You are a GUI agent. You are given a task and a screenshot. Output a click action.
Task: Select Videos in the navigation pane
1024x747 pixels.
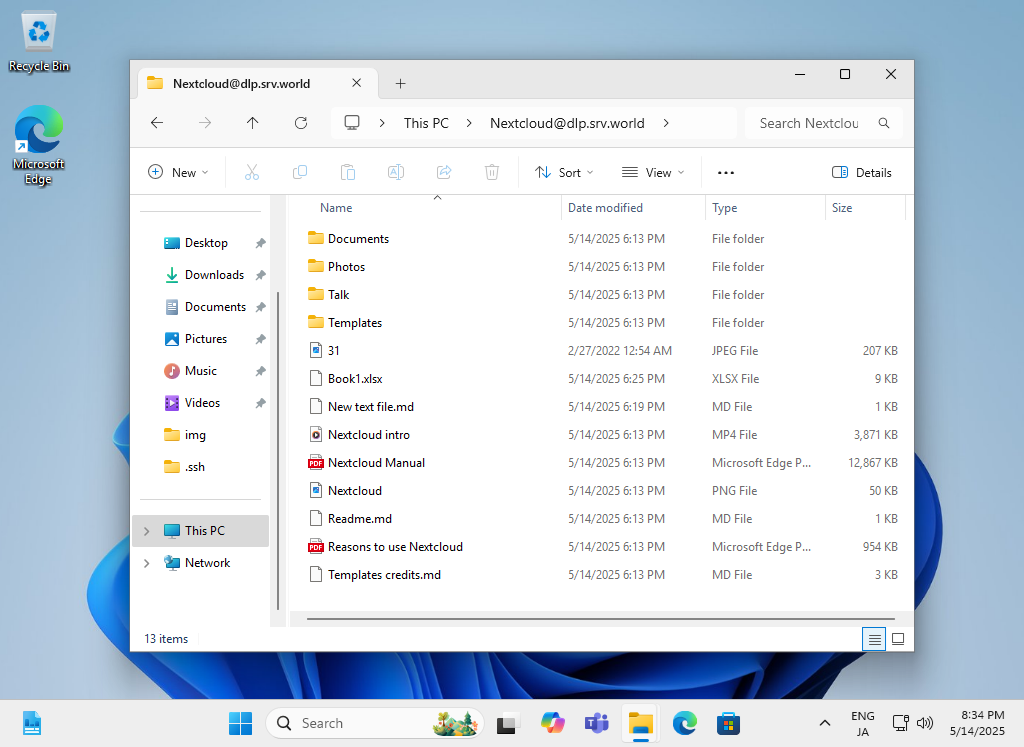coord(202,403)
